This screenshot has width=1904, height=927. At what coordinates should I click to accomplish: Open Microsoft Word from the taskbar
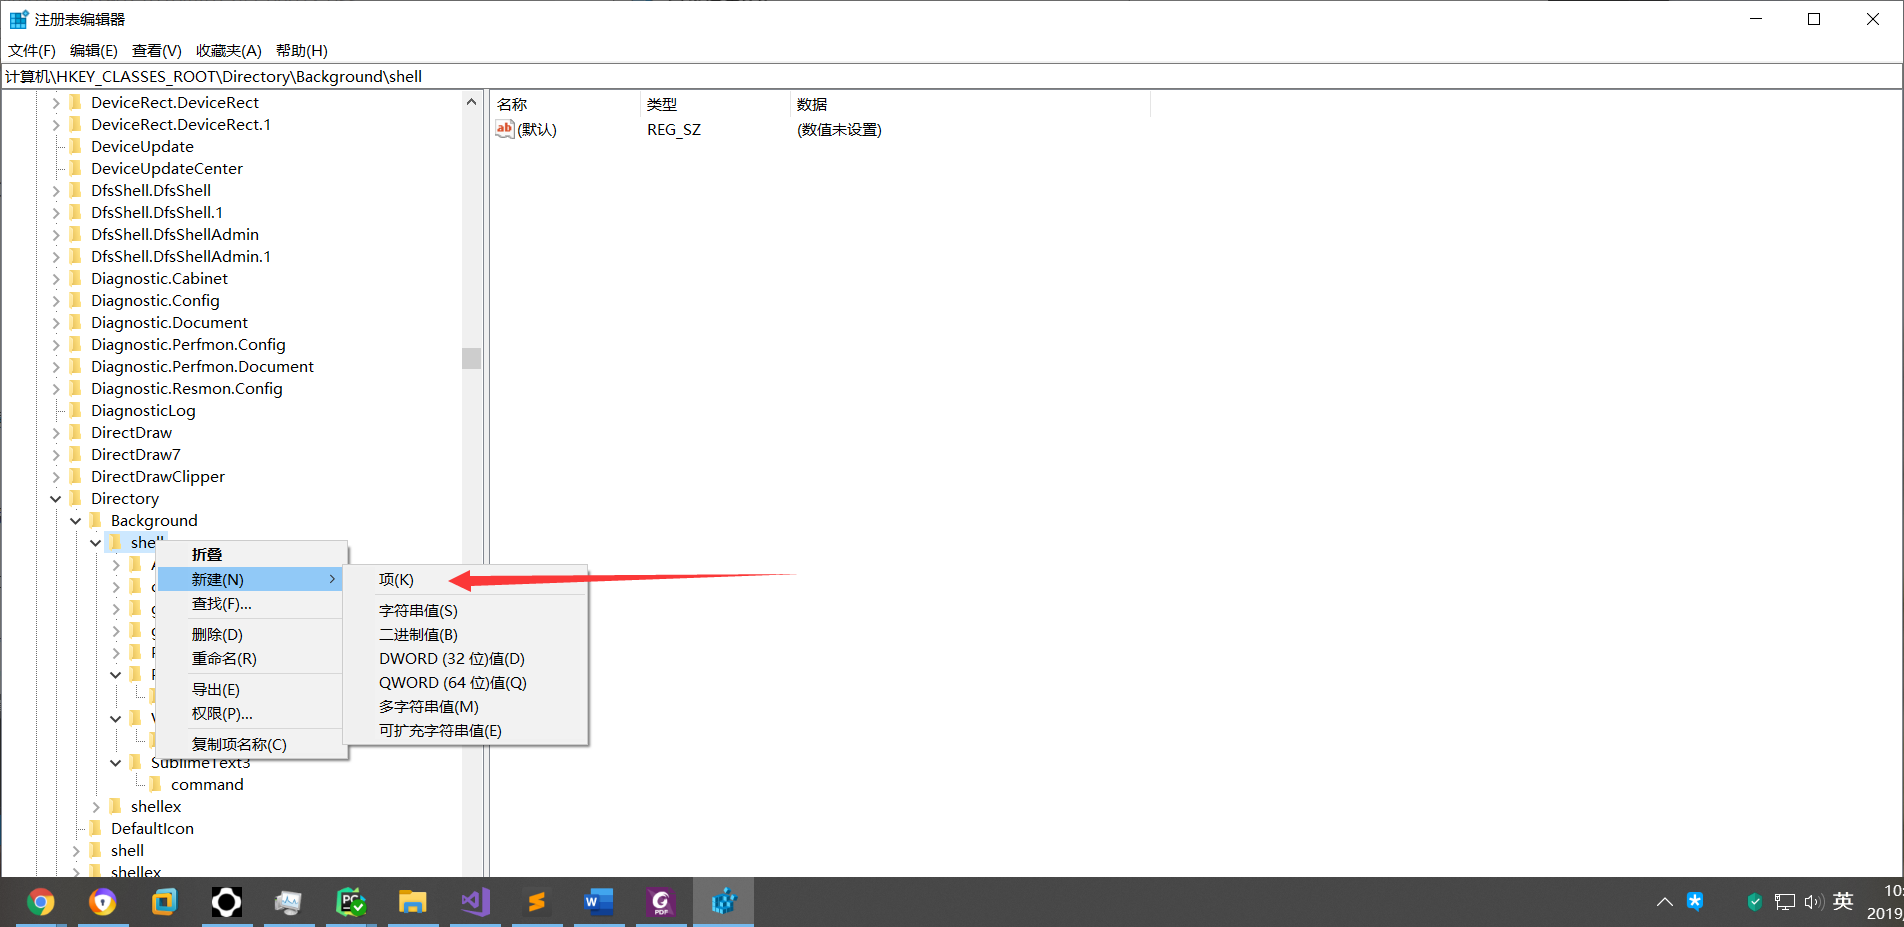click(x=599, y=902)
